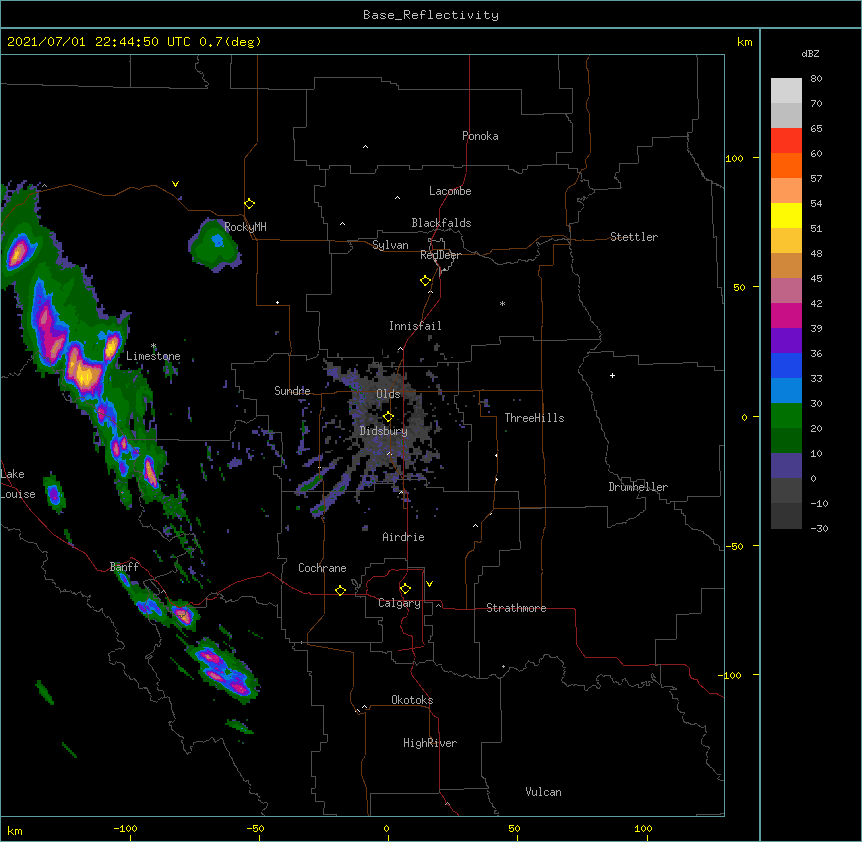Click the Olds city label
The width and height of the screenshot is (862, 842).
(388, 394)
